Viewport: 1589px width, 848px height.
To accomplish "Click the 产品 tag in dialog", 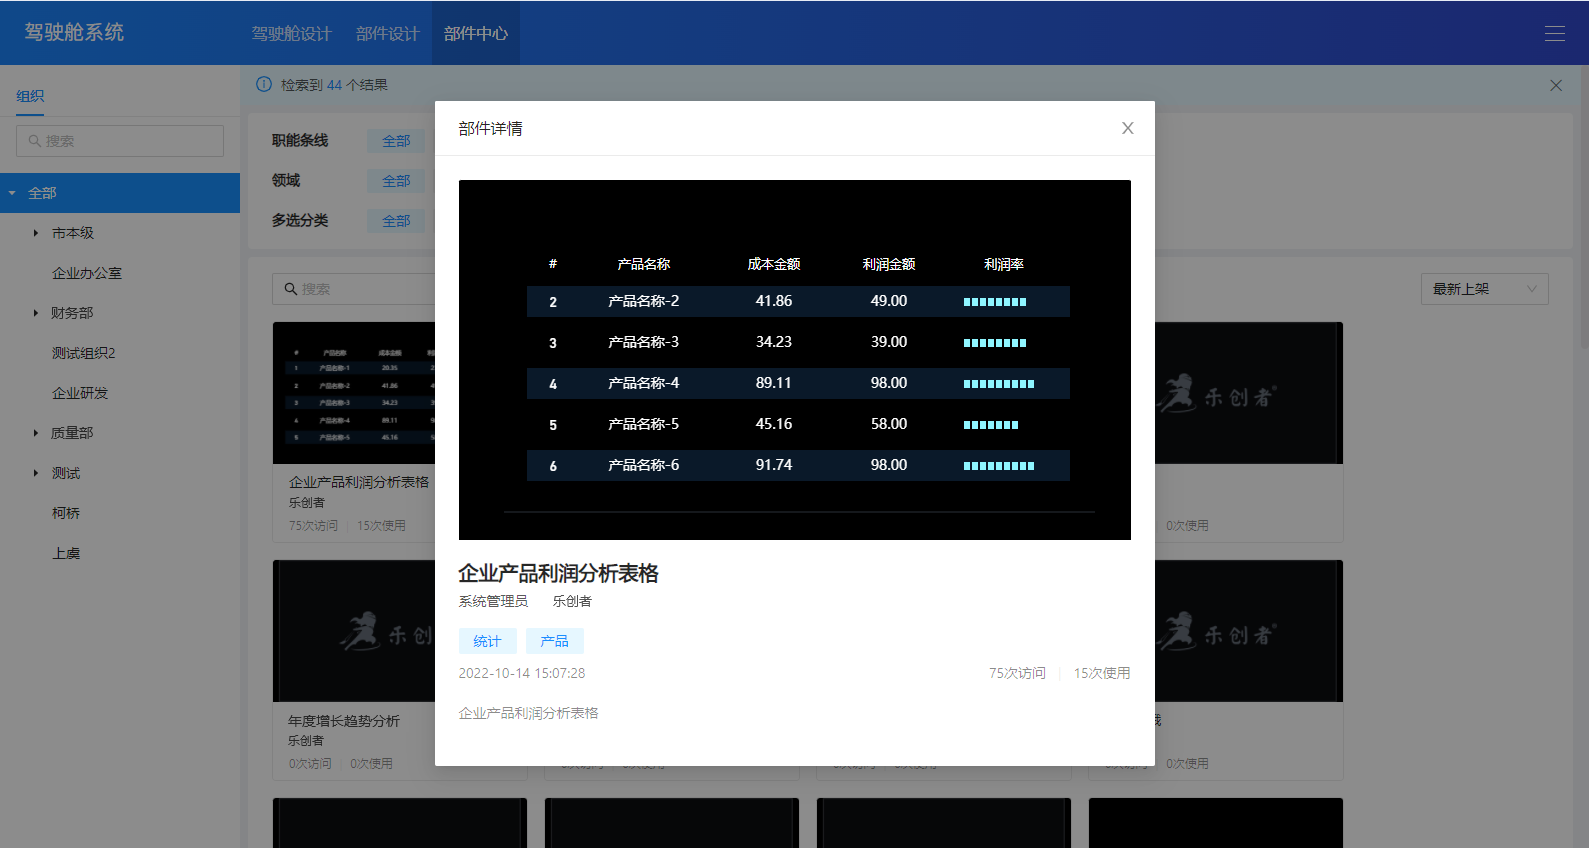I will point(554,641).
